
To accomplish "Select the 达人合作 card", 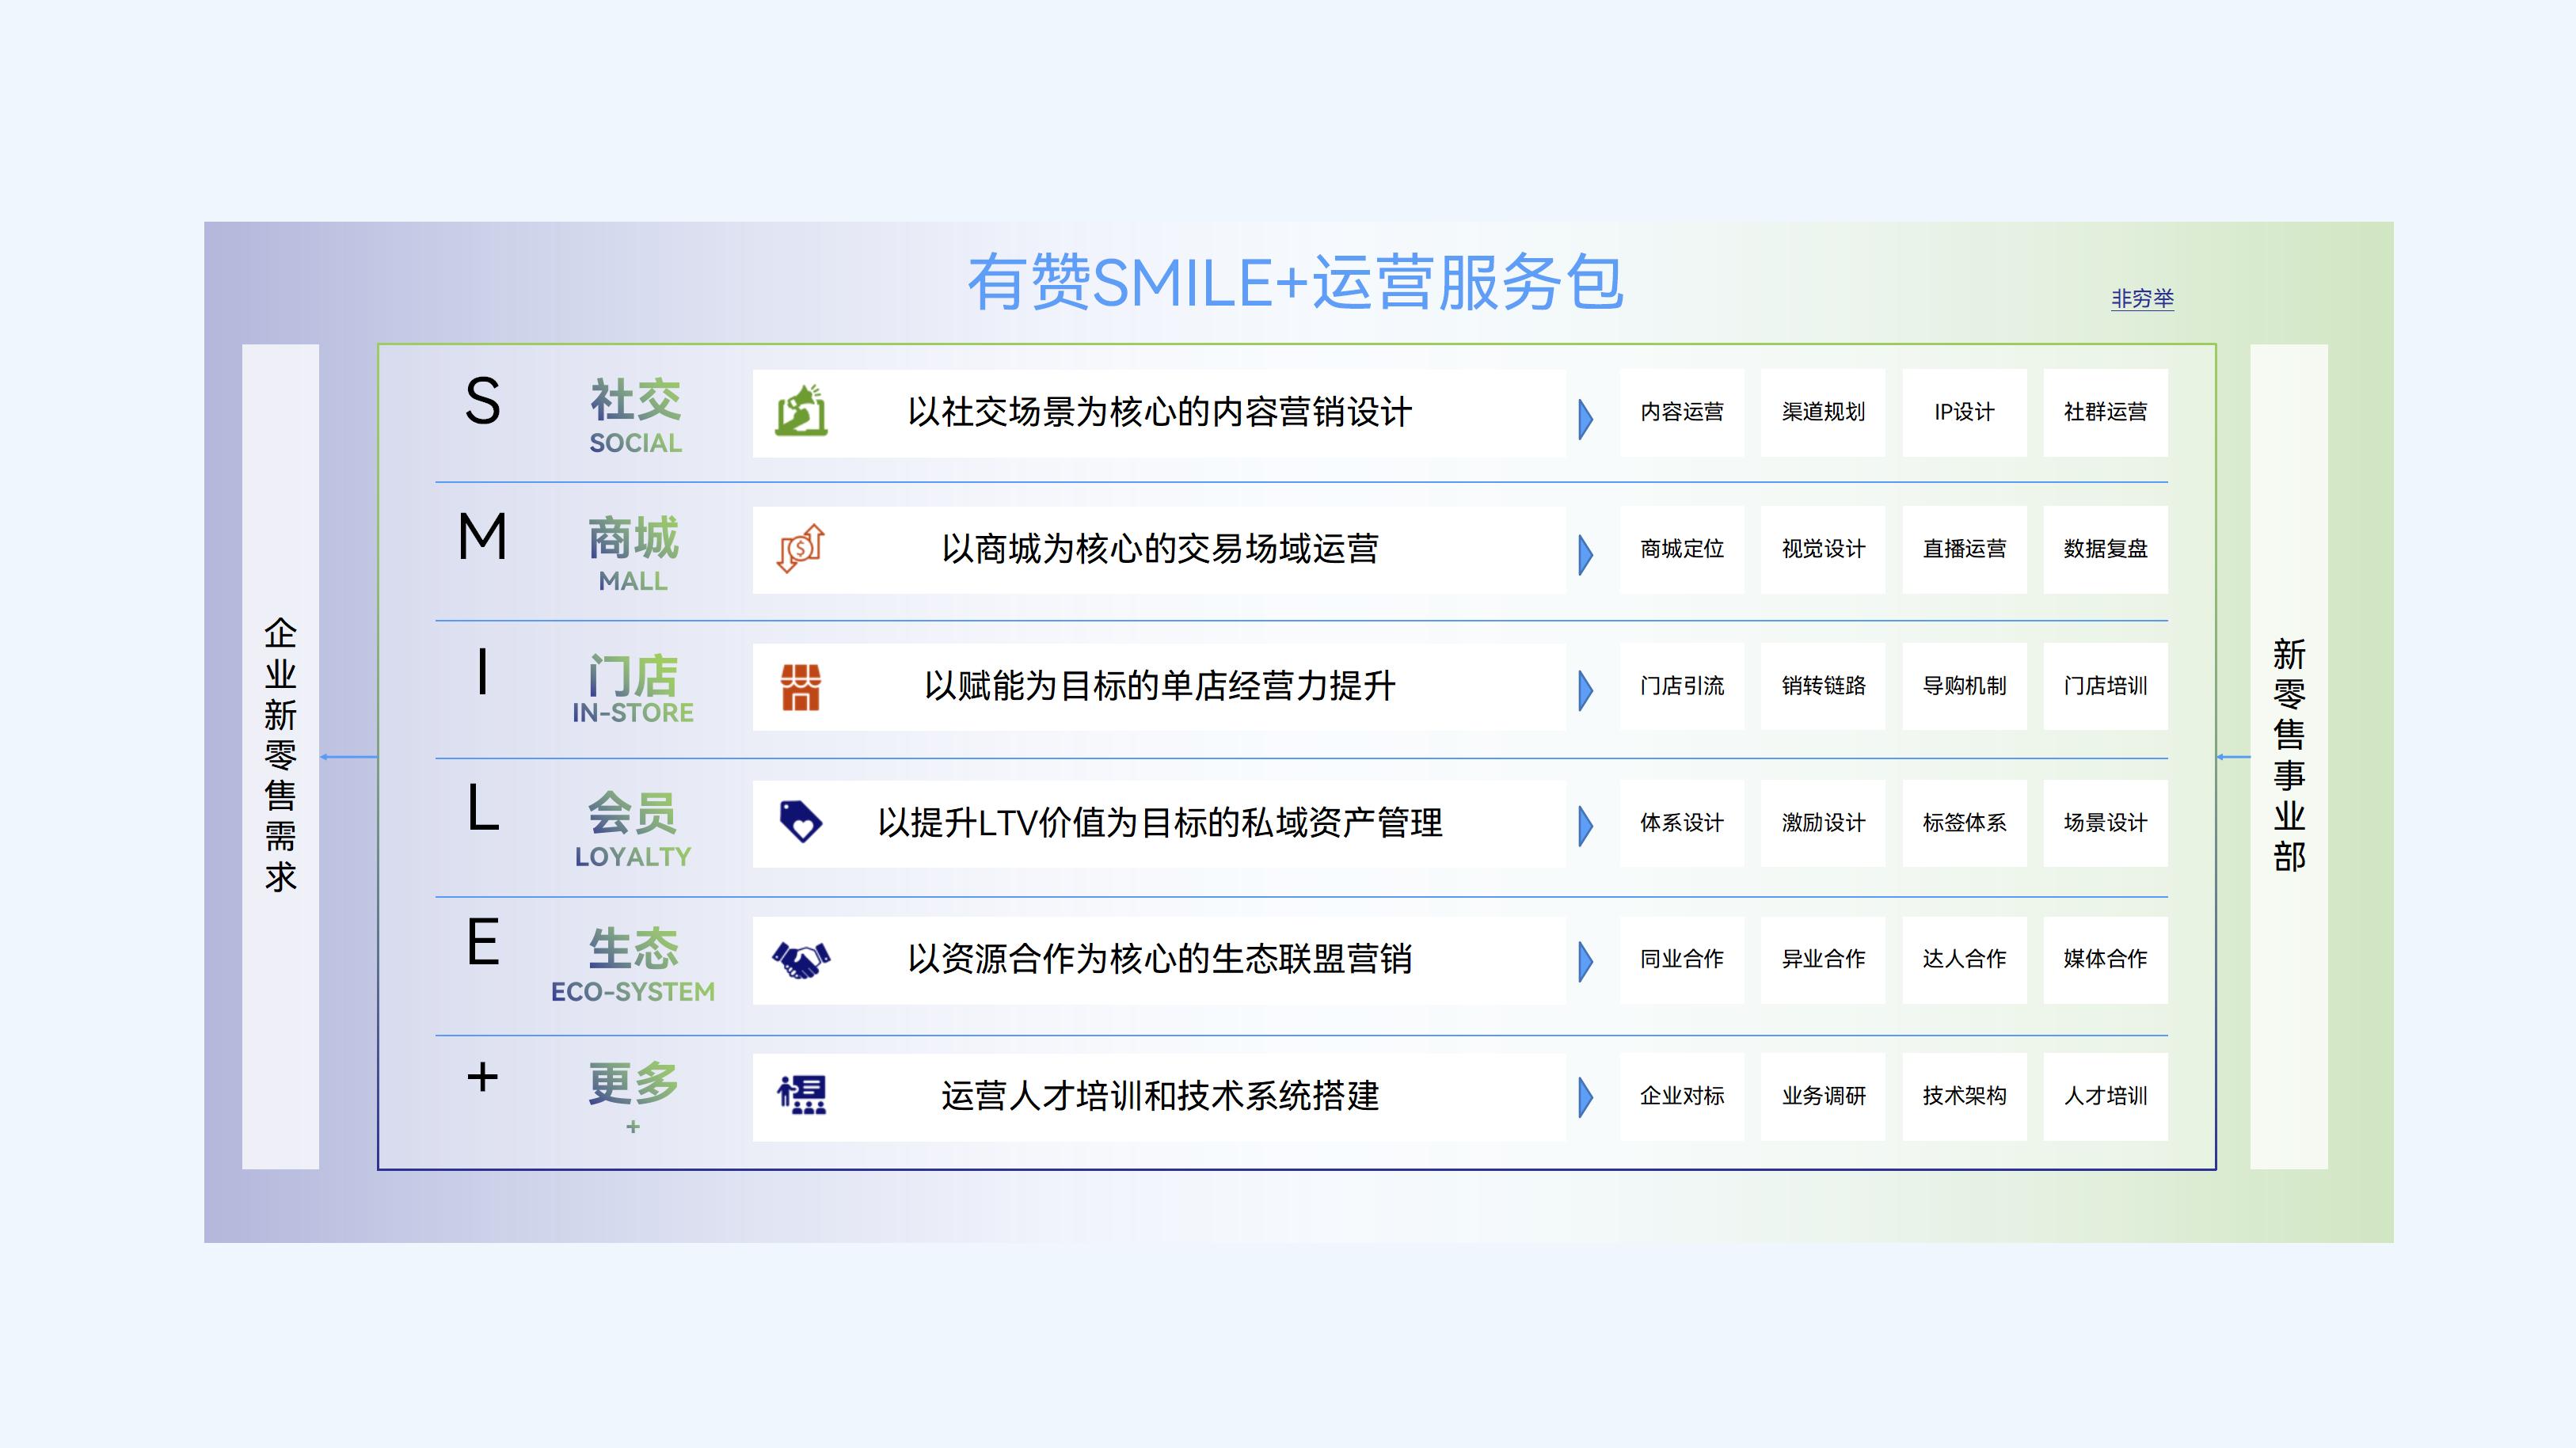I will [1964, 960].
